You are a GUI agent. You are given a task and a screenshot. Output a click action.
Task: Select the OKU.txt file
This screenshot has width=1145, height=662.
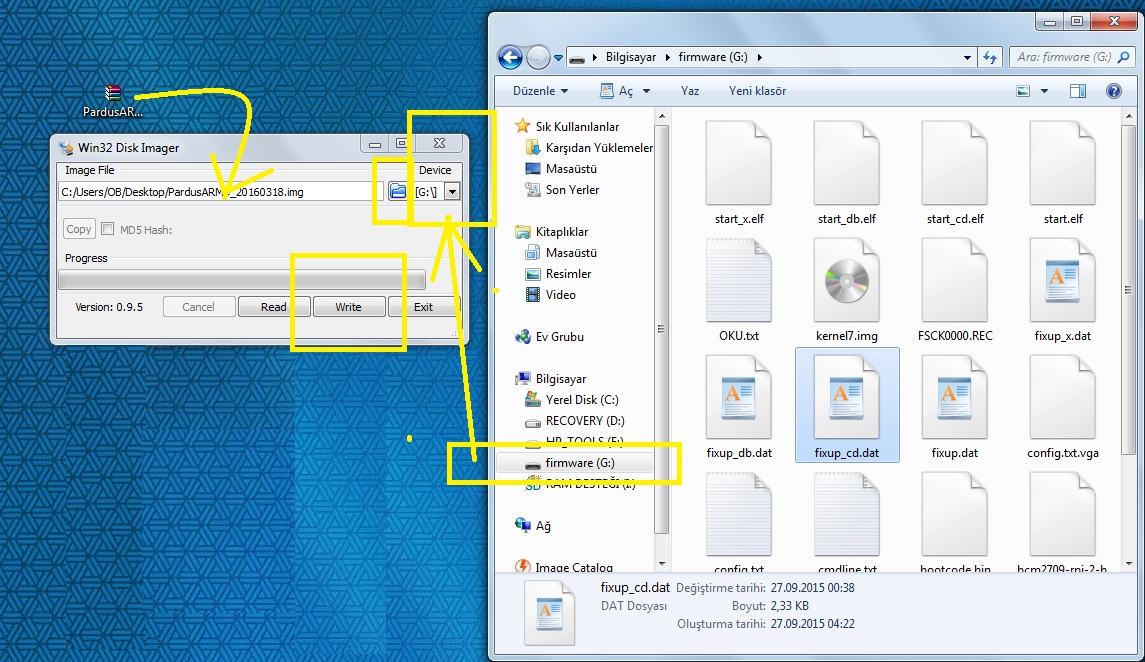739,290
